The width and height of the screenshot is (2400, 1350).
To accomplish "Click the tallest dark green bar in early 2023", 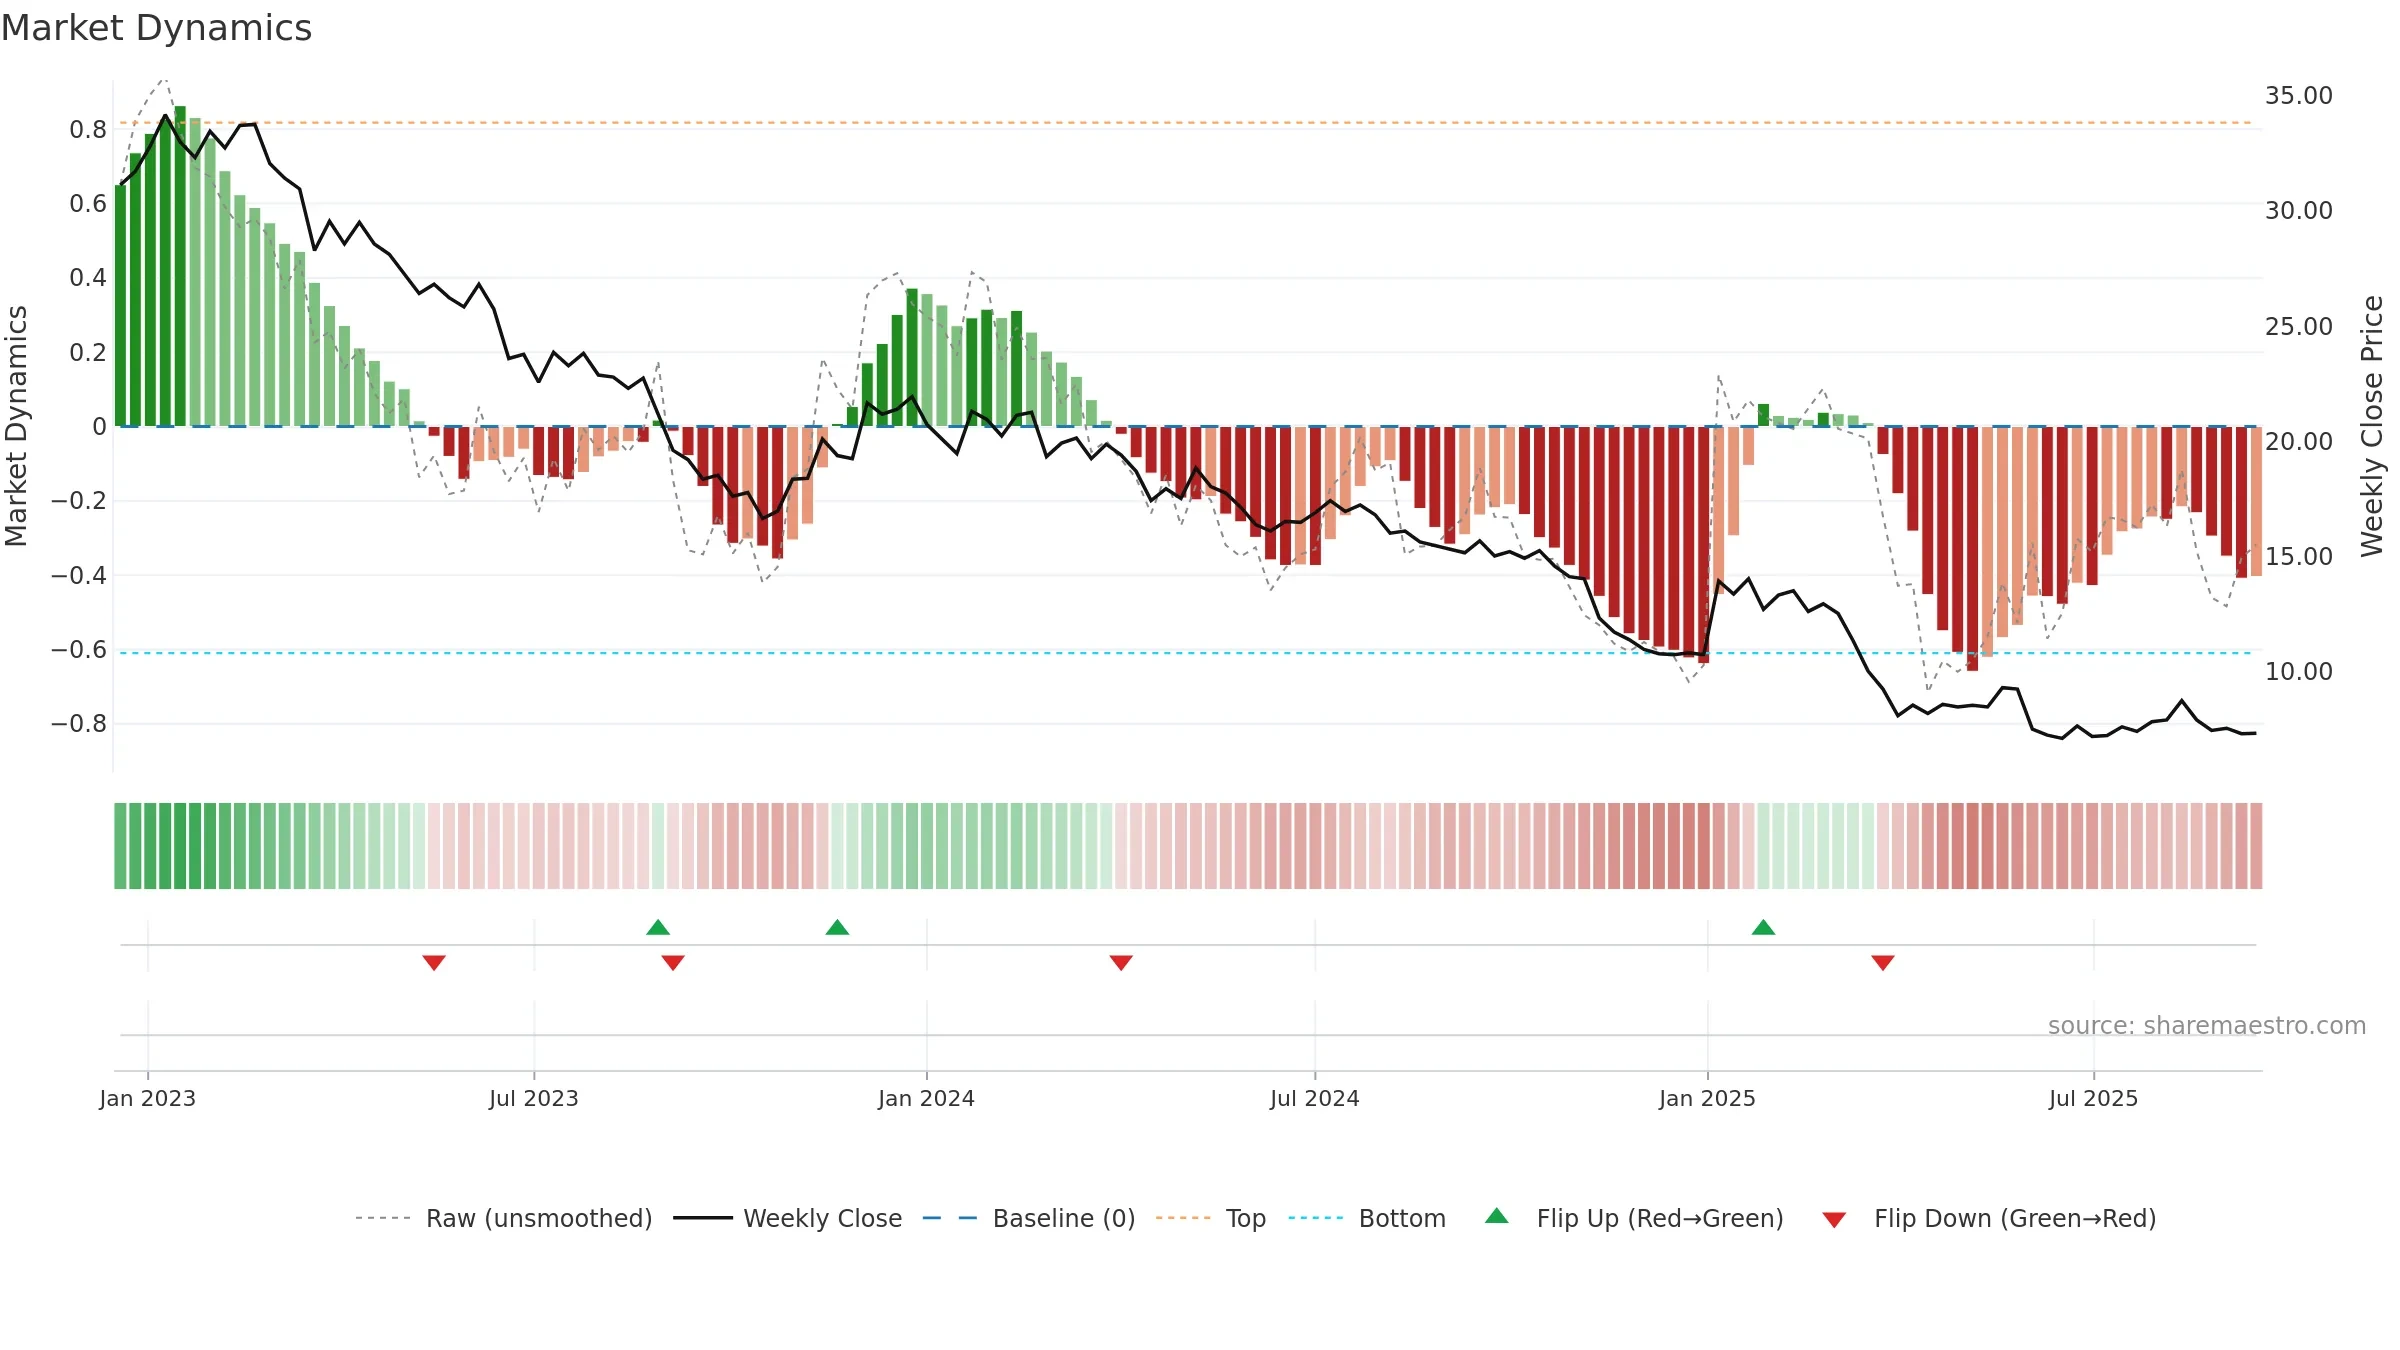I will (180, 266).
